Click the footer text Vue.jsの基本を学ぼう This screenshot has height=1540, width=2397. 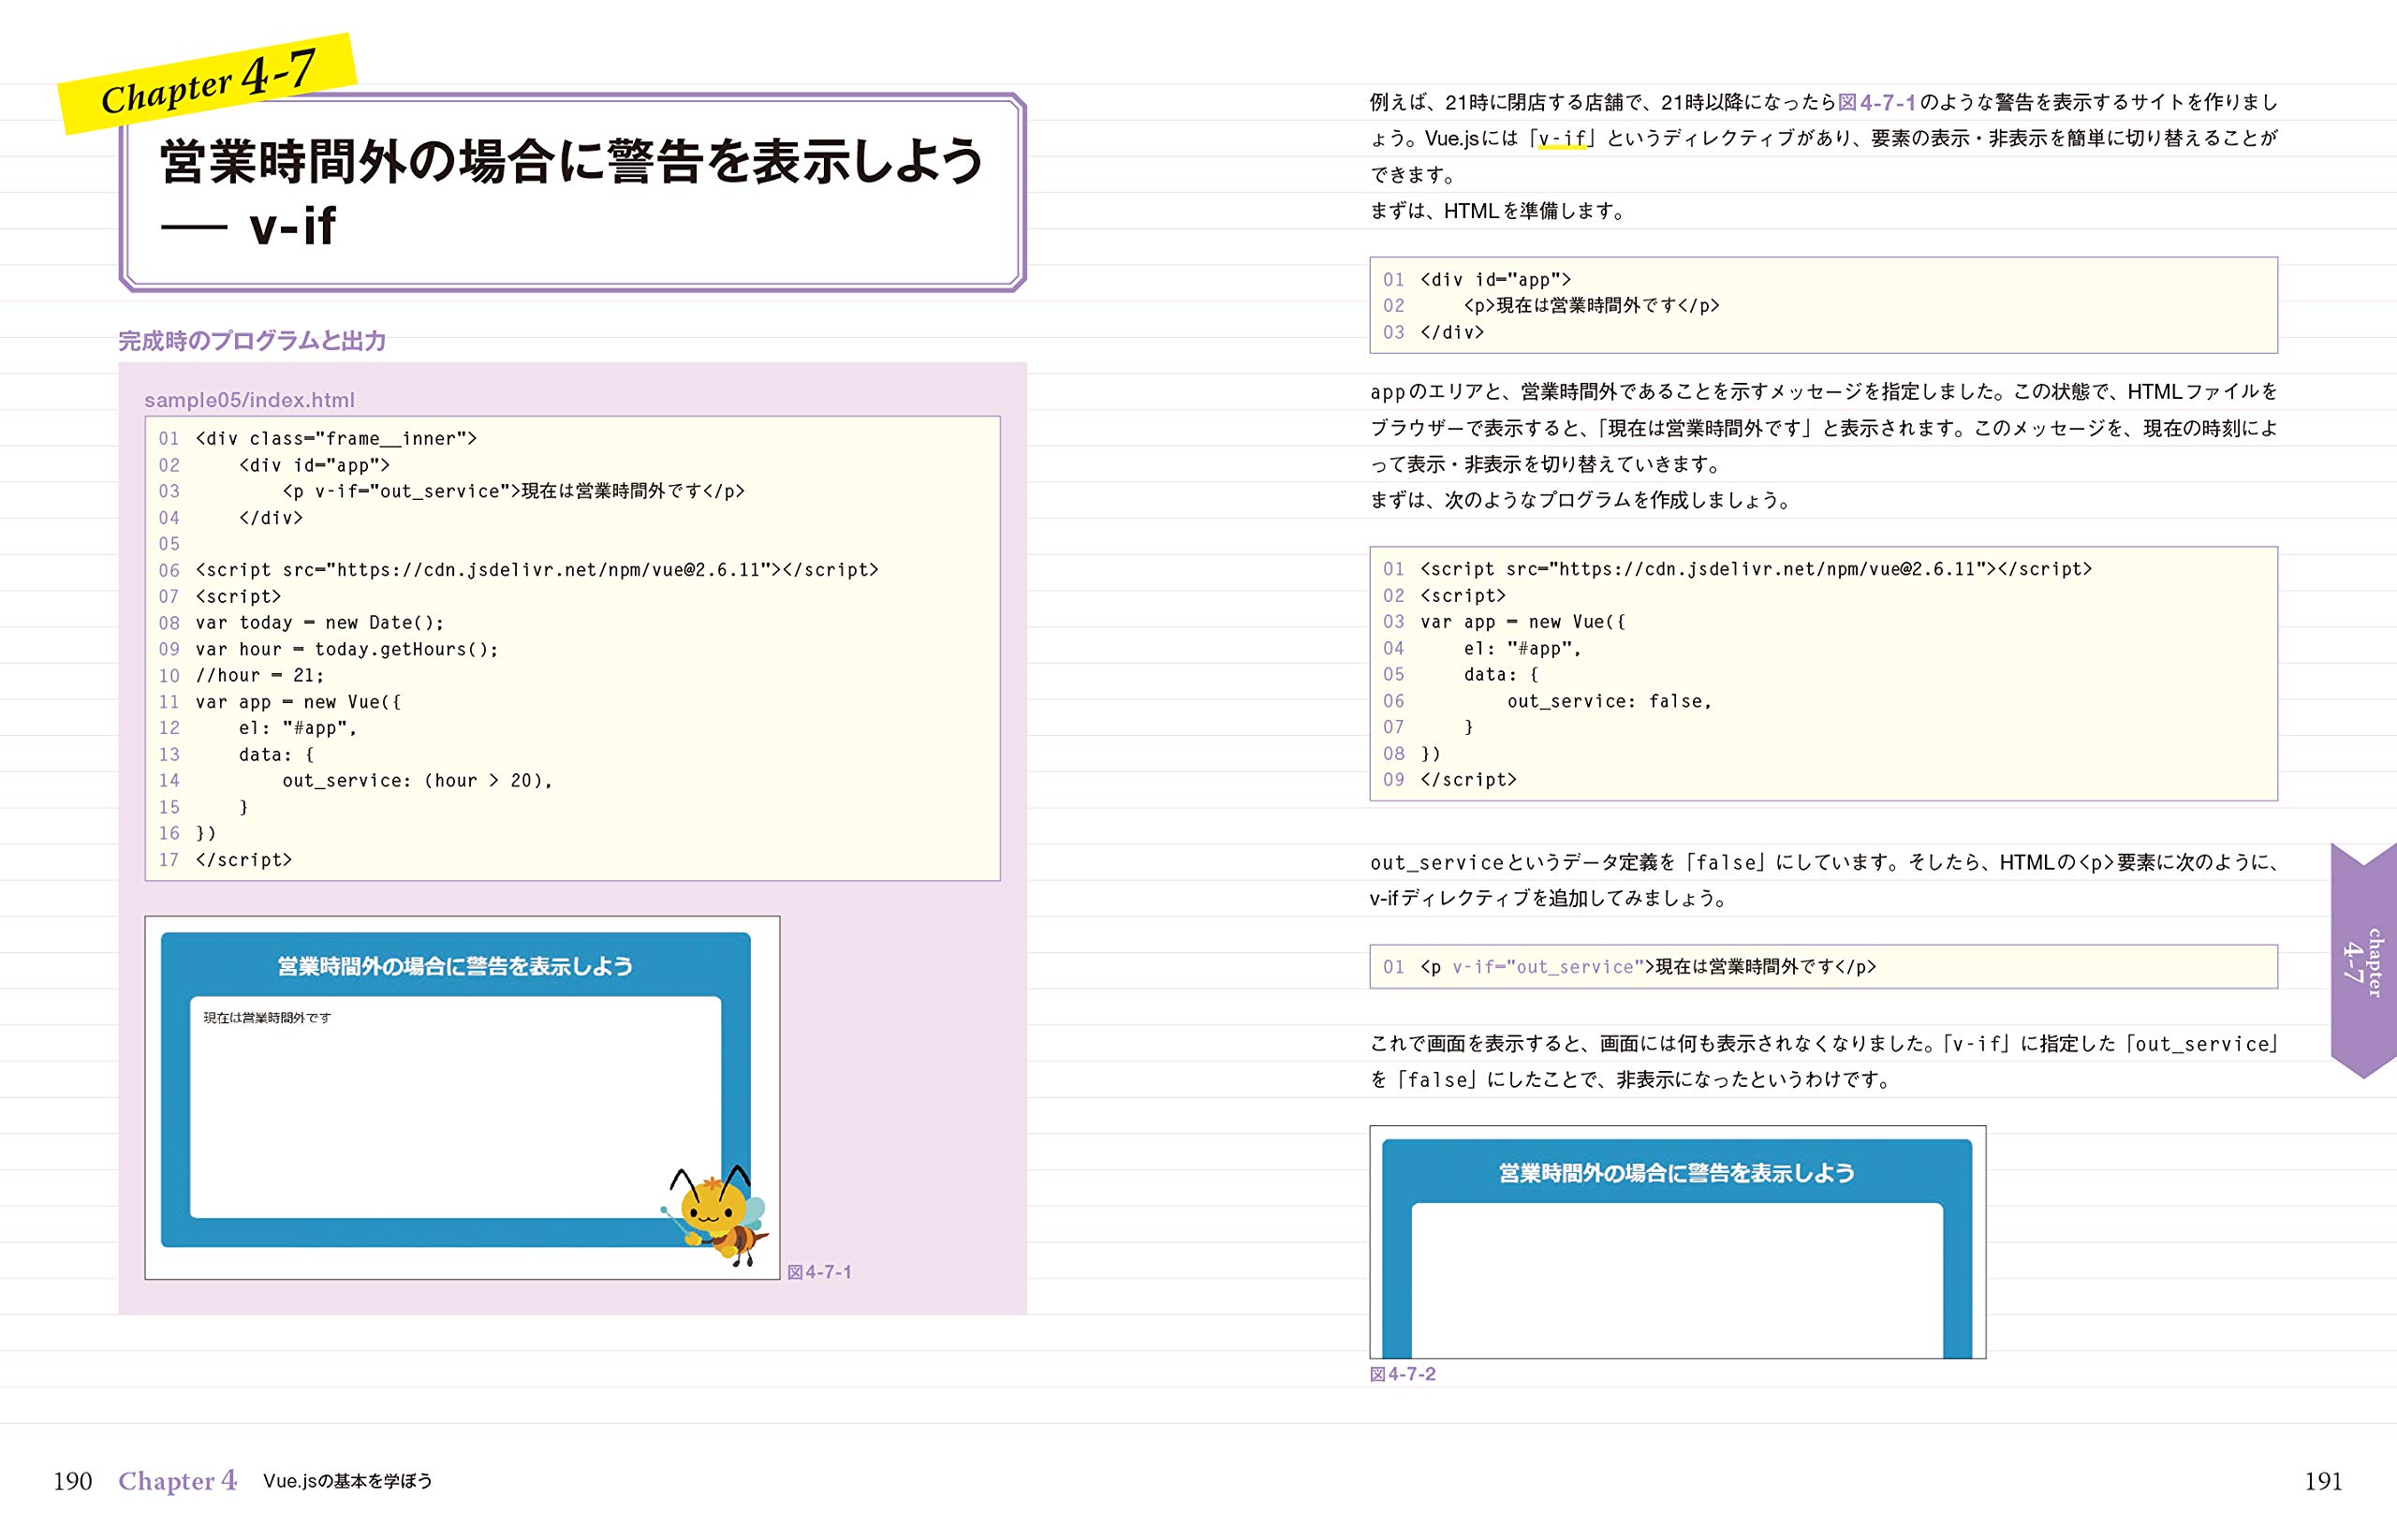click(x=348, y=1481)
